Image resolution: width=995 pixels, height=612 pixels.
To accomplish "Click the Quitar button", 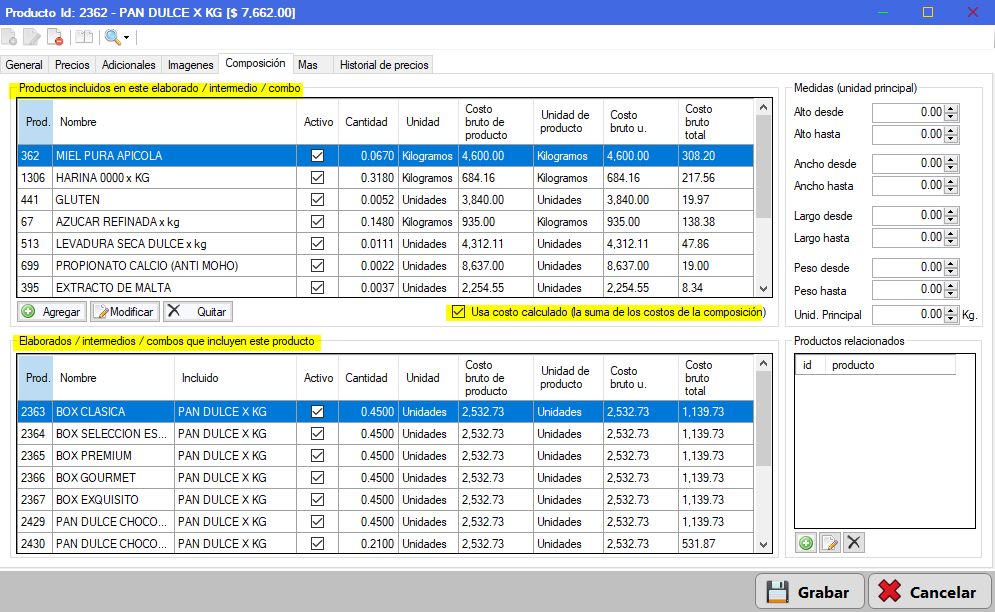I will [198, 312].
